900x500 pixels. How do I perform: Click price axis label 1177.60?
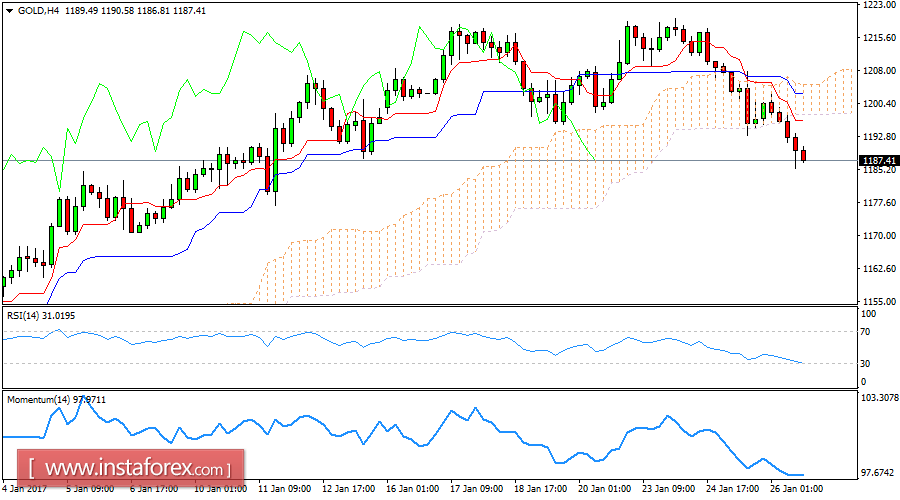(x=880, y=203)
